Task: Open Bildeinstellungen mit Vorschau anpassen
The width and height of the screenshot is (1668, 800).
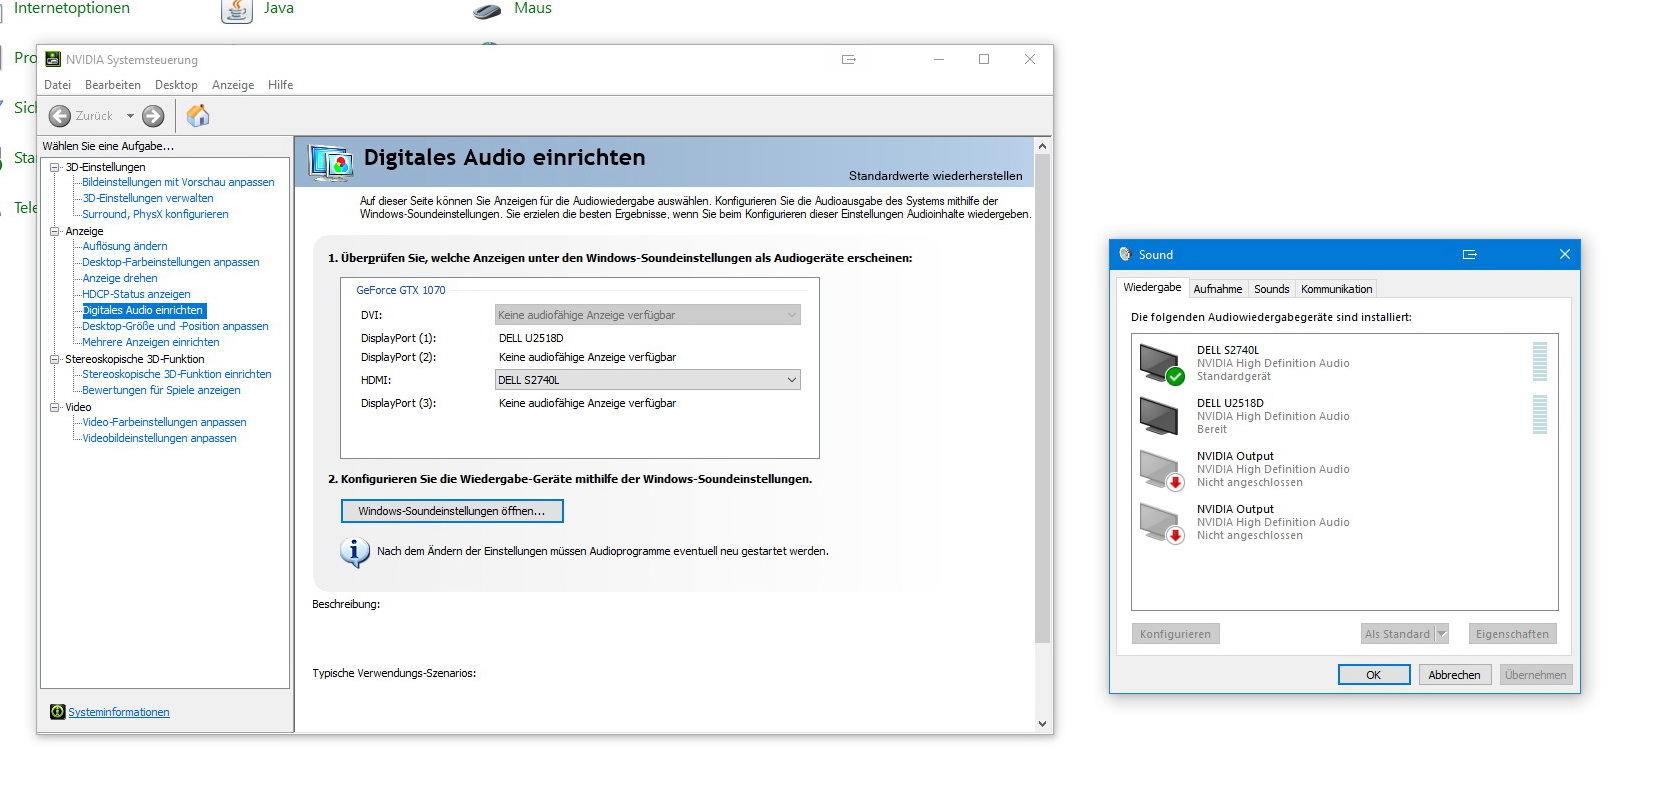Action: (178, 182)
